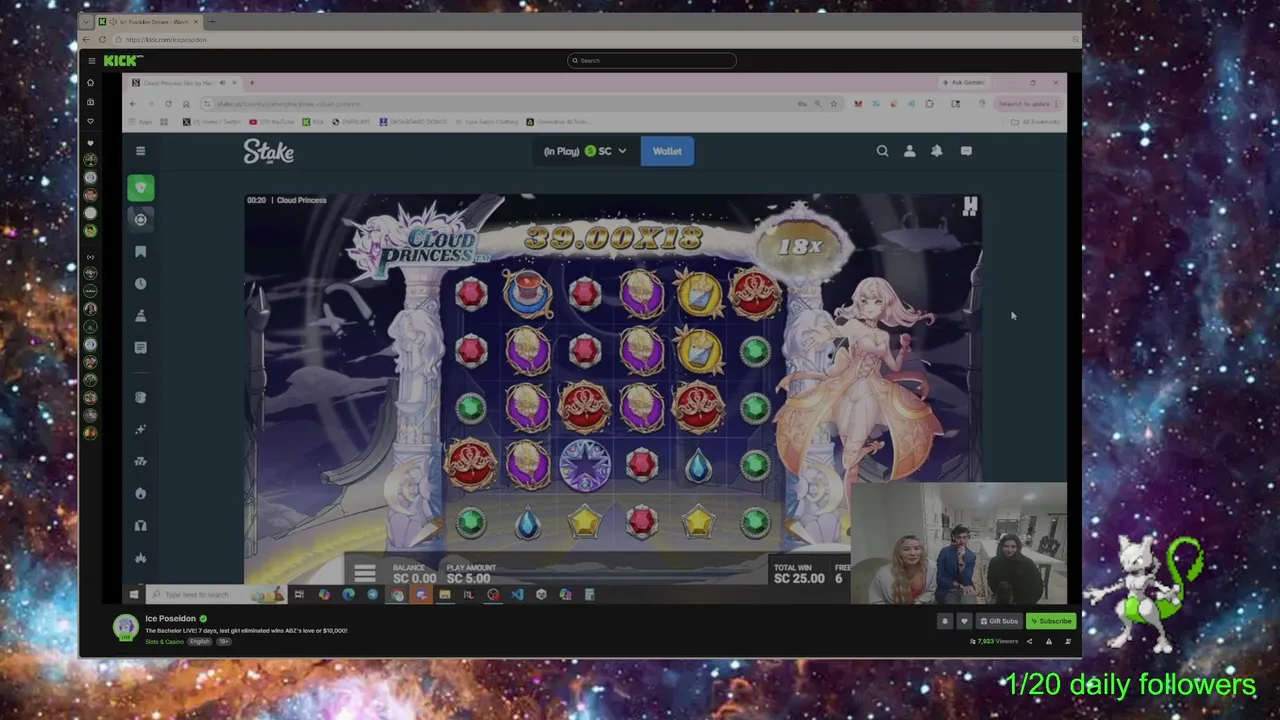Click the Ask Gemini button
The width and height of the screenshot is (1280, 720).
[x=965, y=83]
